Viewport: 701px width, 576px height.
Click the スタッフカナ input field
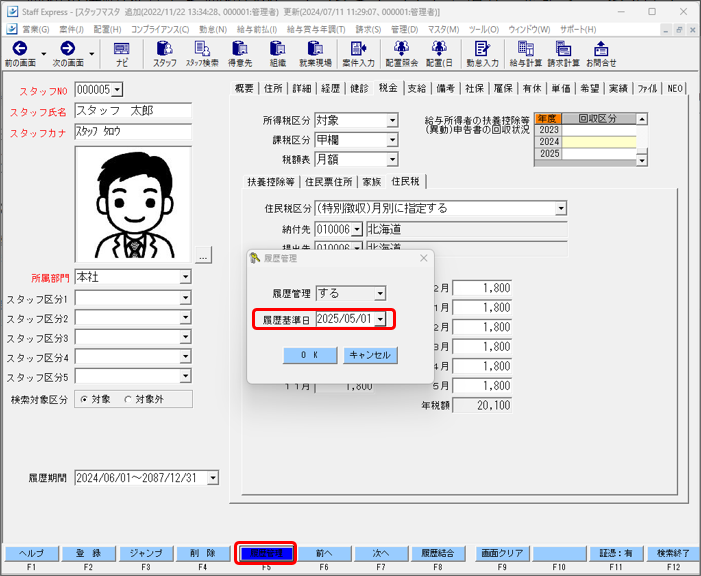pyautogui.click(x=133, y=131)
